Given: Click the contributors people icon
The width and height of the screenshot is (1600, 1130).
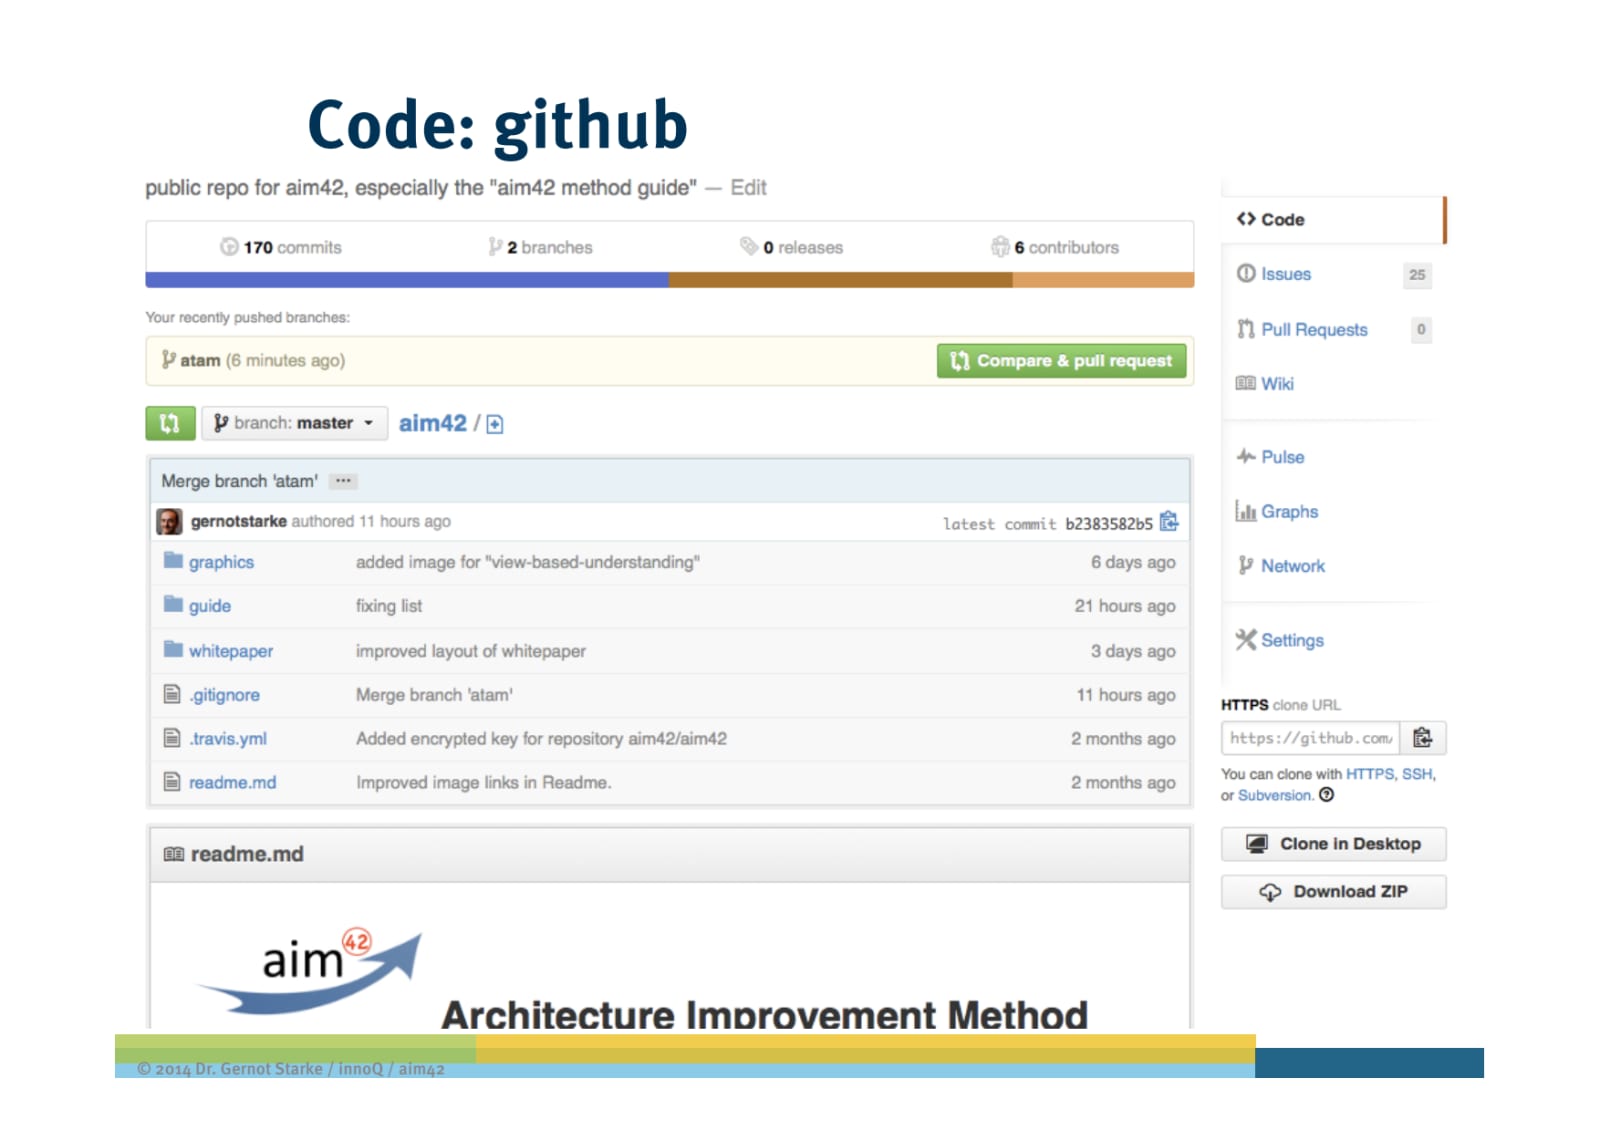Looking at the screenshot, I should pos(1000,246).
